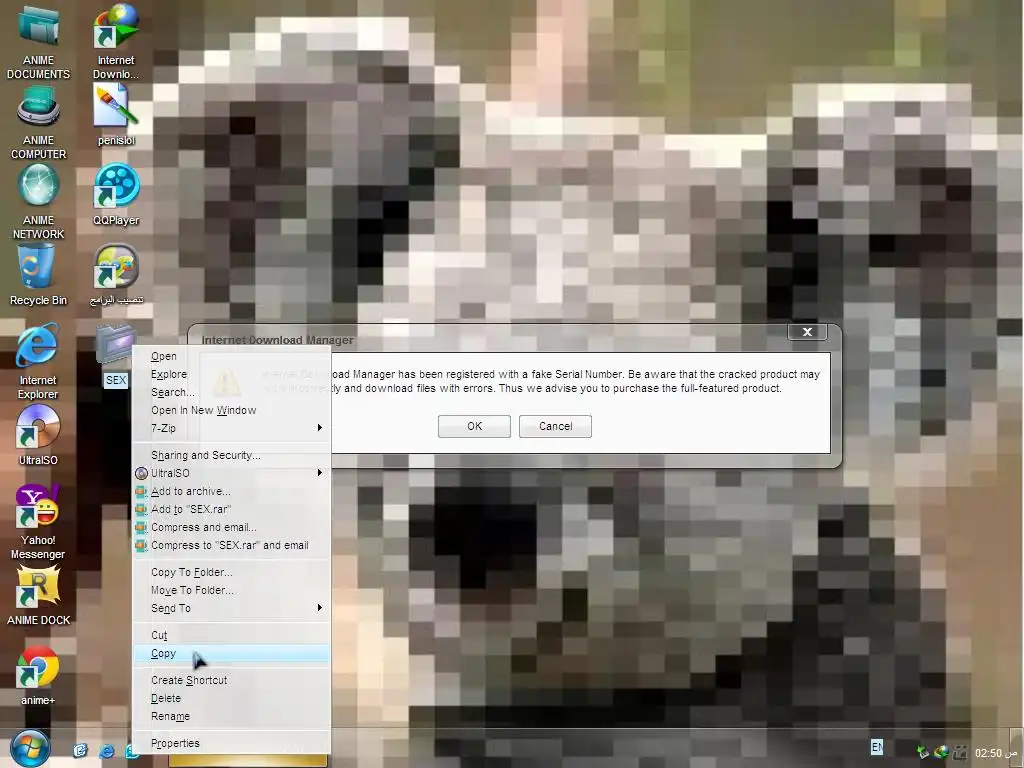This screenshot has width=1024, height=768.
Task: Select the Yahoo! Messenger desktop shortcut
Action: 38,522
